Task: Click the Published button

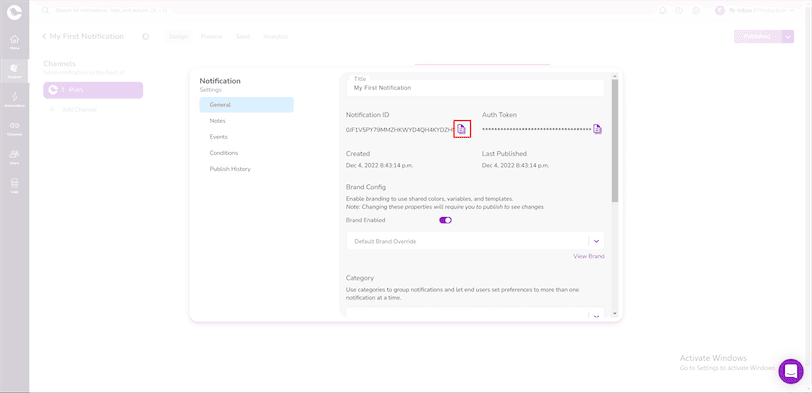Action: pyautogui.click(x=758, y=36)
